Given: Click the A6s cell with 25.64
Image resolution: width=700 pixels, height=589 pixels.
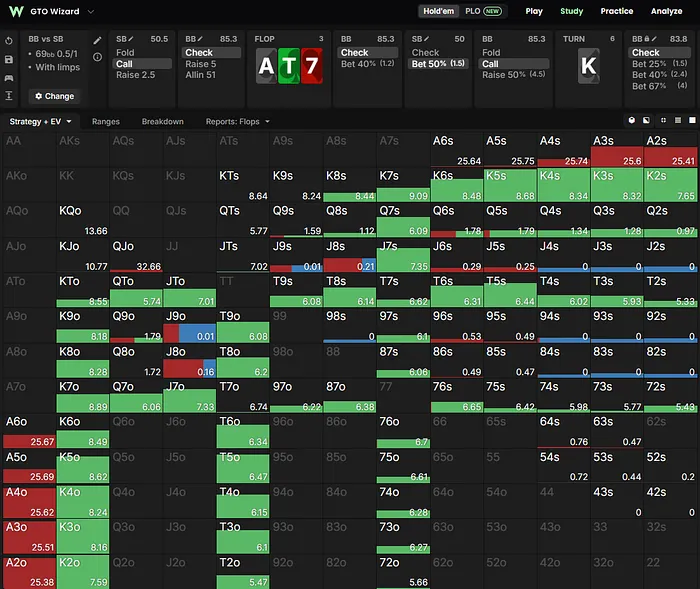Looking at the screenshot, I should [456, 150].
